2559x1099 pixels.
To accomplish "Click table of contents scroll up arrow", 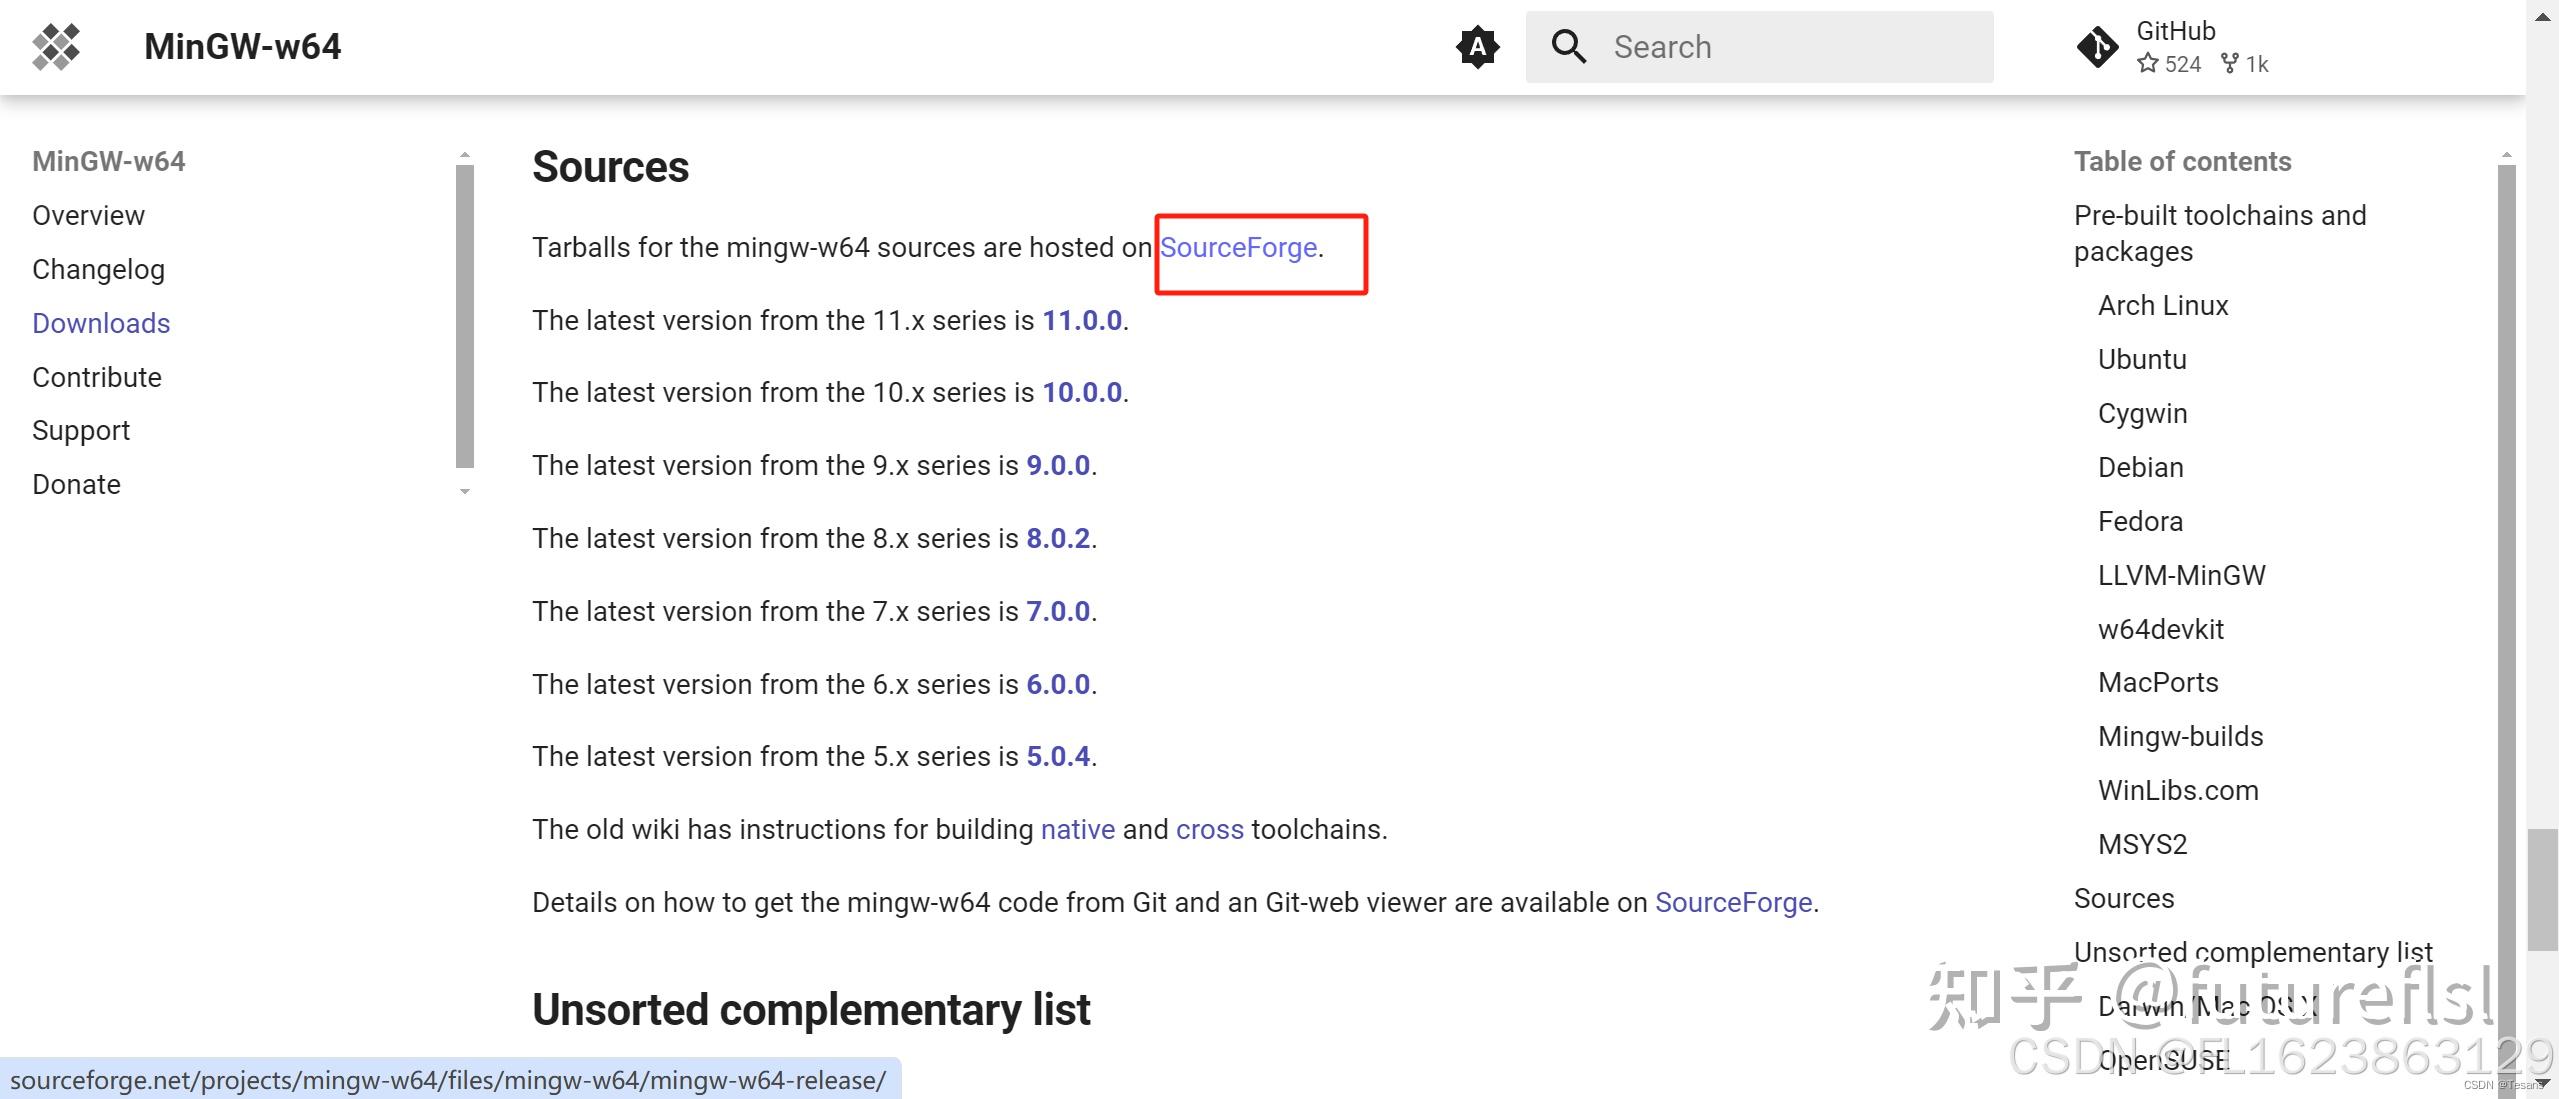I will tap(2505, 155).
